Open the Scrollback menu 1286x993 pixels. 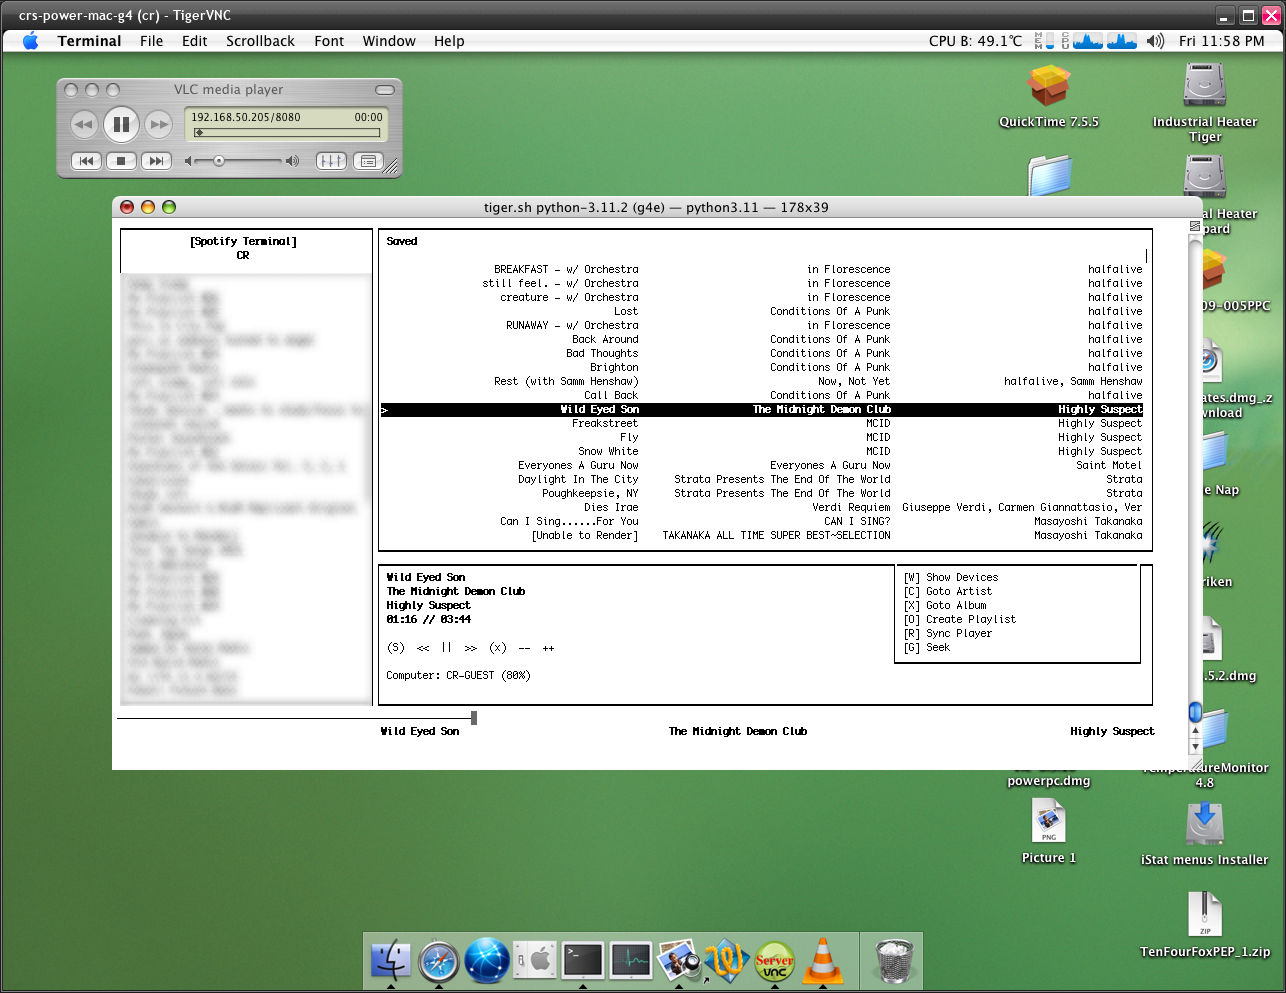pos(260,41)
